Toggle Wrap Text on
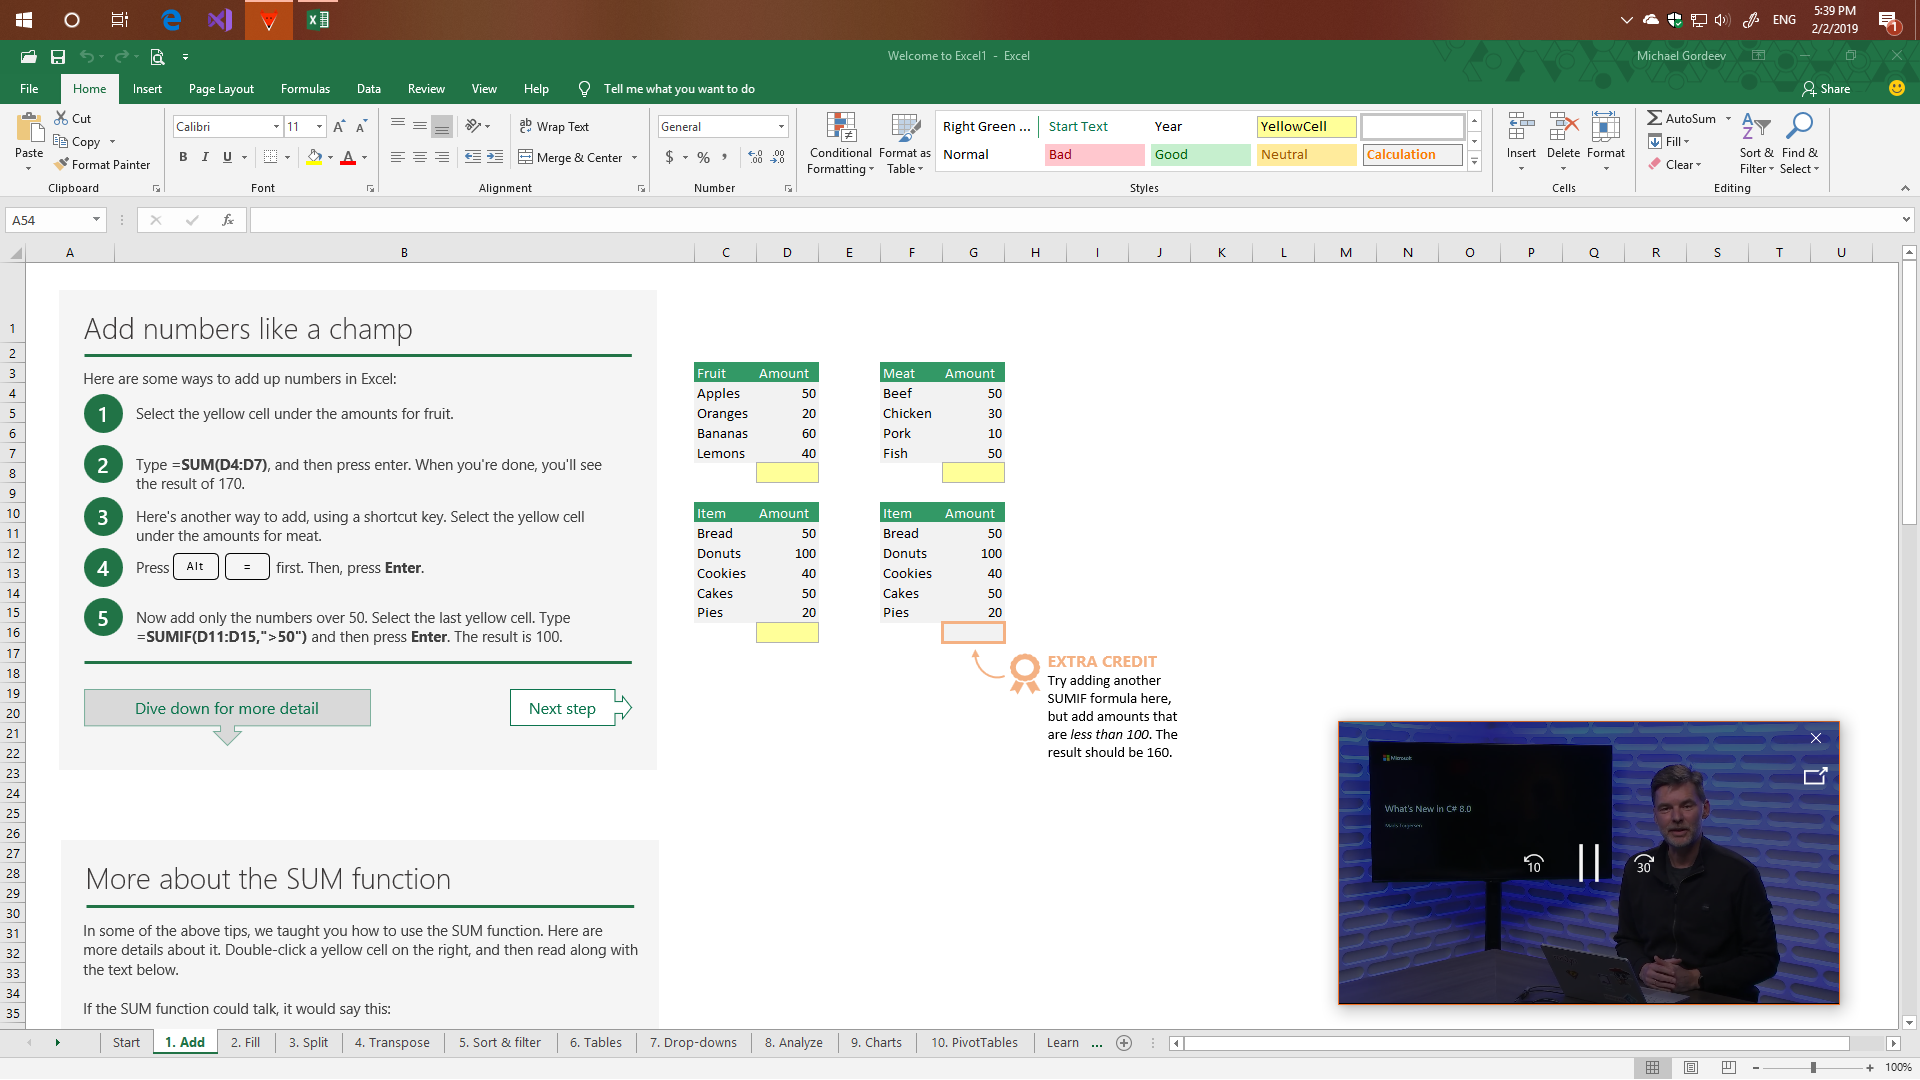 click(x=554, y=127)
